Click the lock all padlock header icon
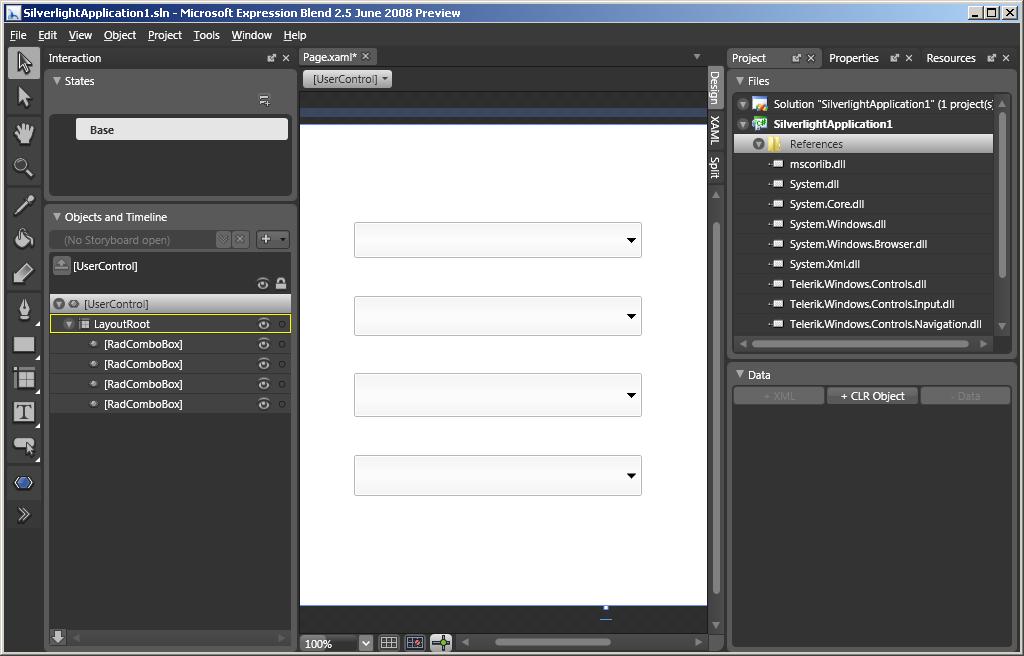This screenshot has height=656, width=1024. (x=281, y=283)
